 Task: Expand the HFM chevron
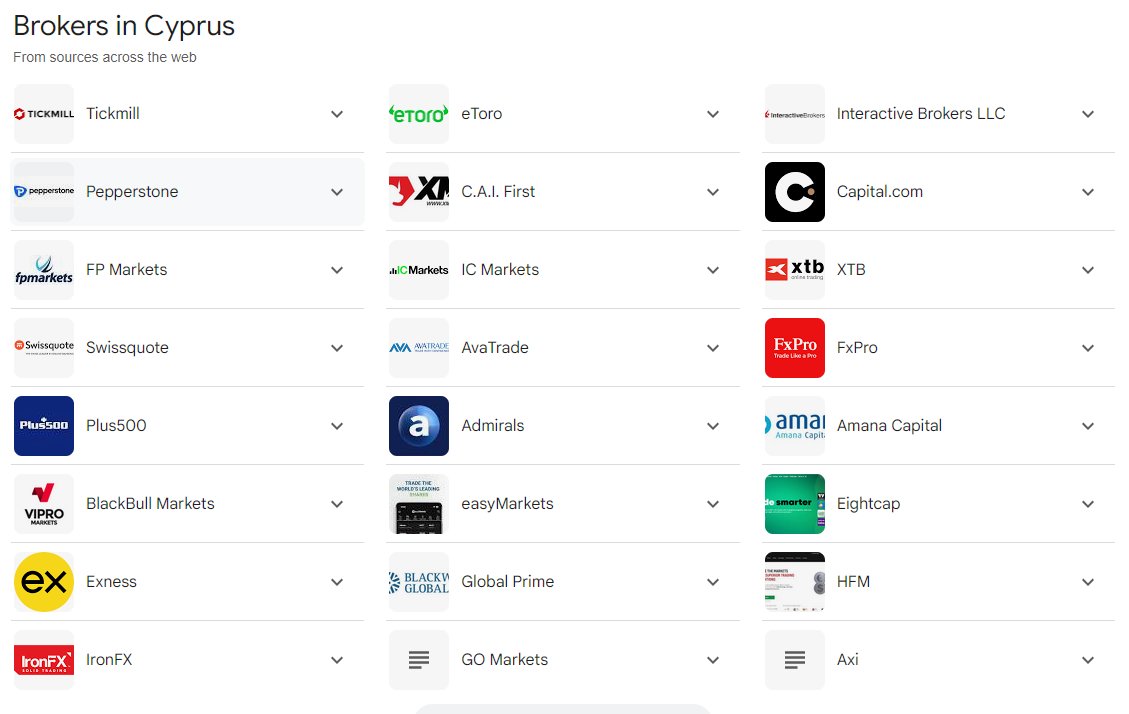(1088, 582)
